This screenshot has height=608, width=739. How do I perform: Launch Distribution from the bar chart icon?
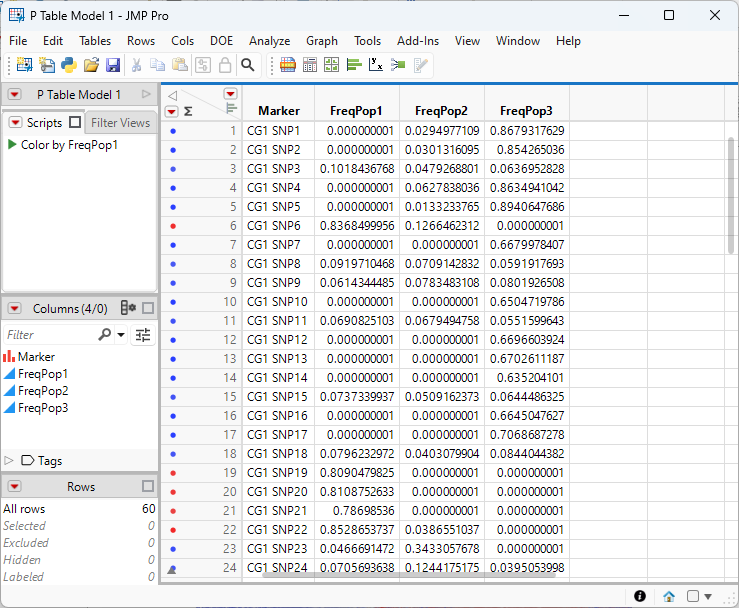pyautogui.click(x=354, y=65)
